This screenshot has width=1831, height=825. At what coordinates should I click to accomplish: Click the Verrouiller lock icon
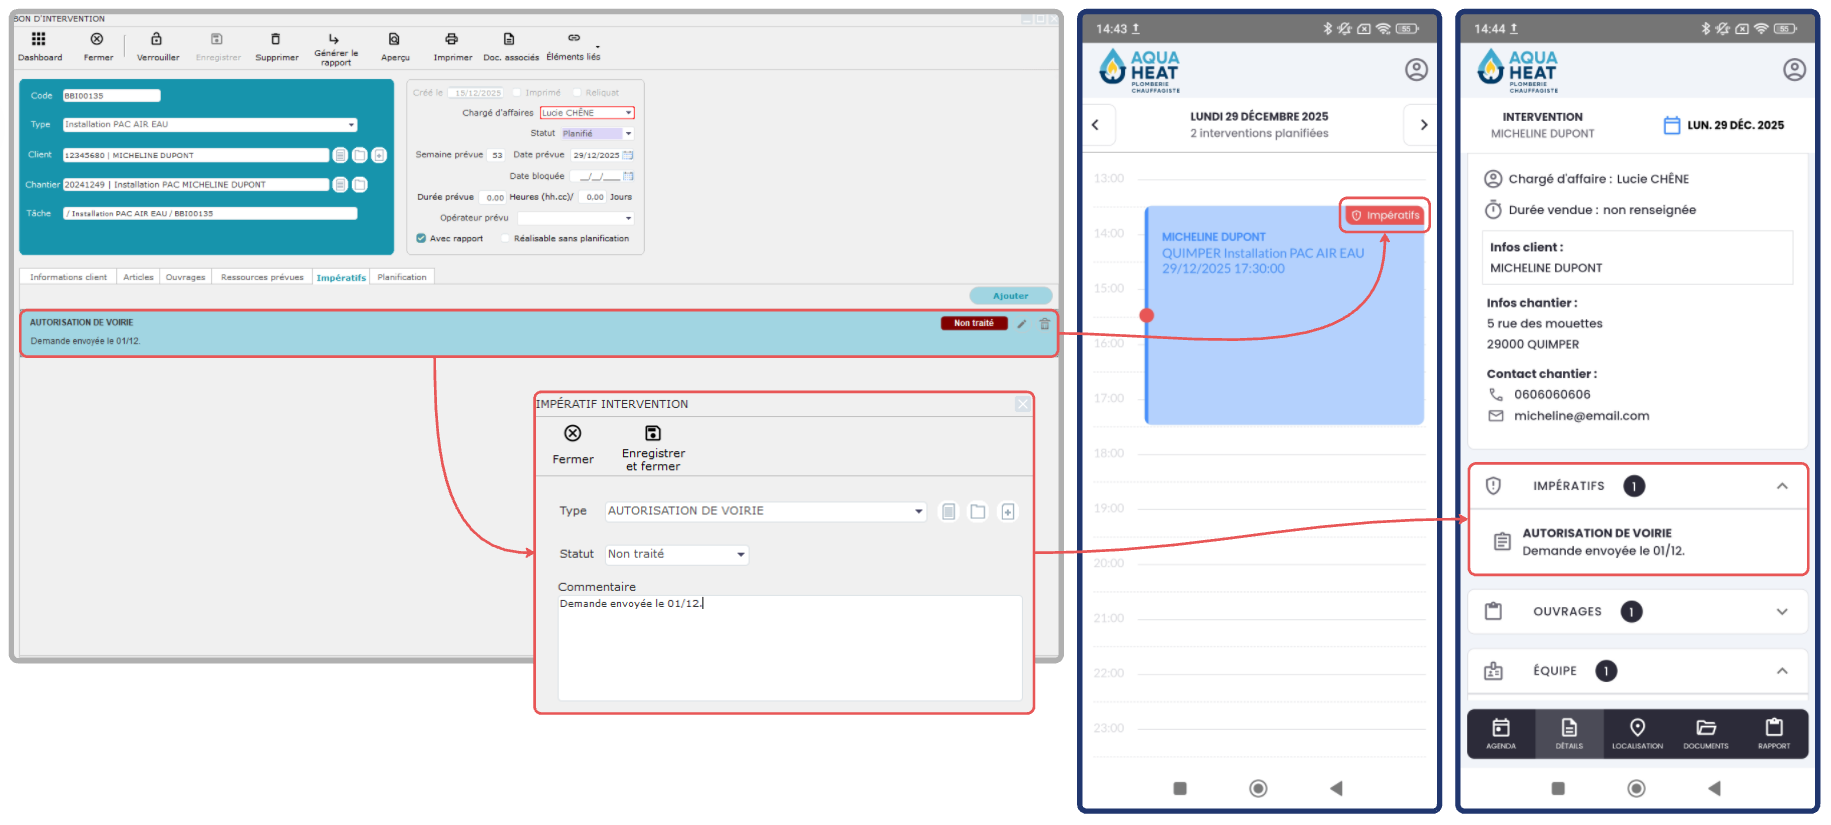tap(157, 40)
